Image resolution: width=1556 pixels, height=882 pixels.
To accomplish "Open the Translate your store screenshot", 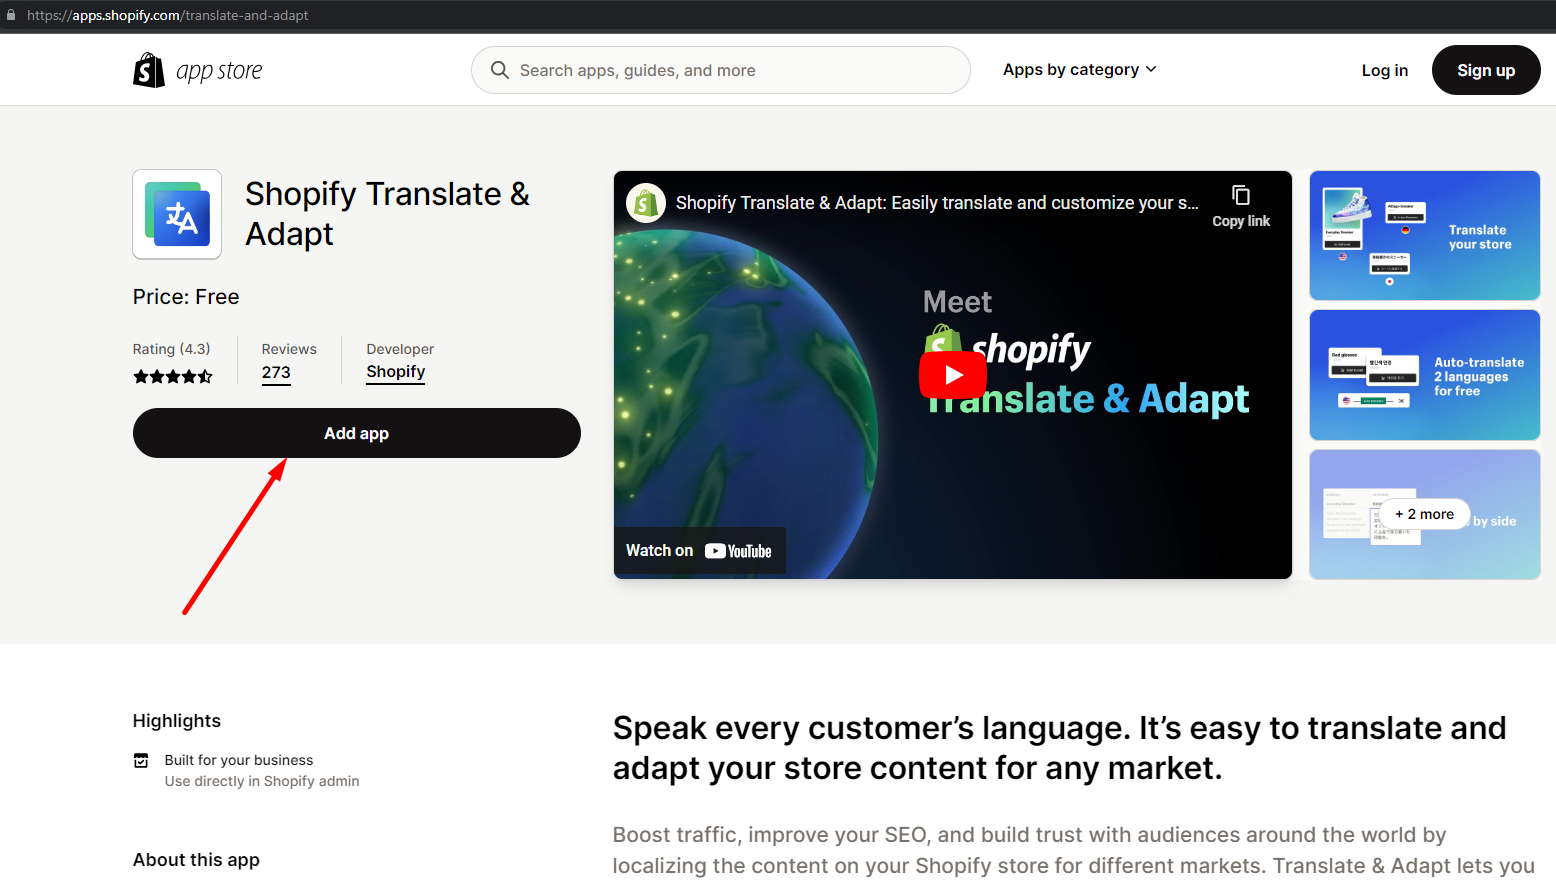I will tap(1424, 236).
